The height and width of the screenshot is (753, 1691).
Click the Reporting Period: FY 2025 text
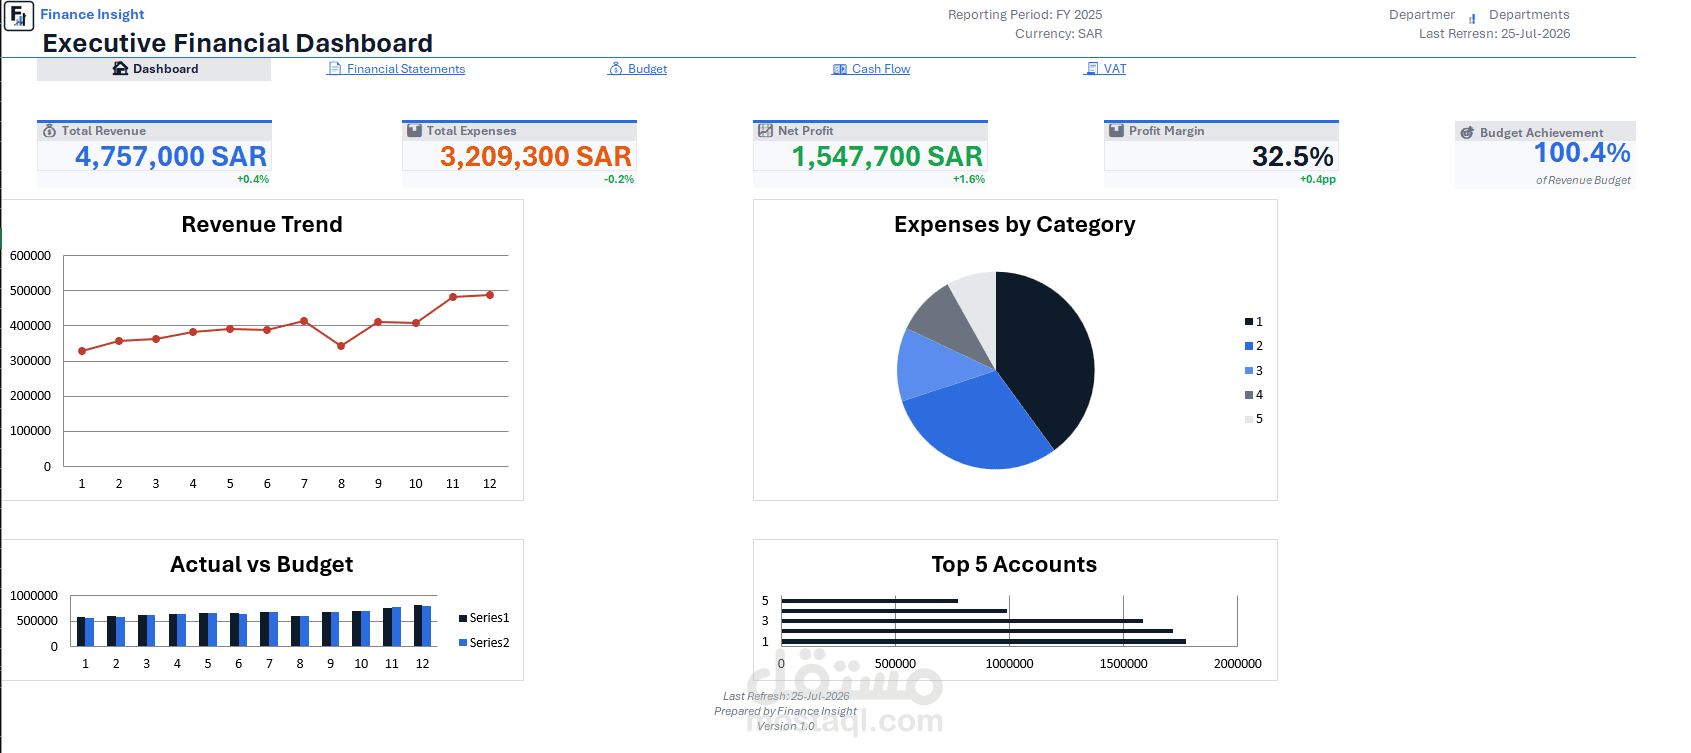pyautogui.click(x=1025, y=15)
